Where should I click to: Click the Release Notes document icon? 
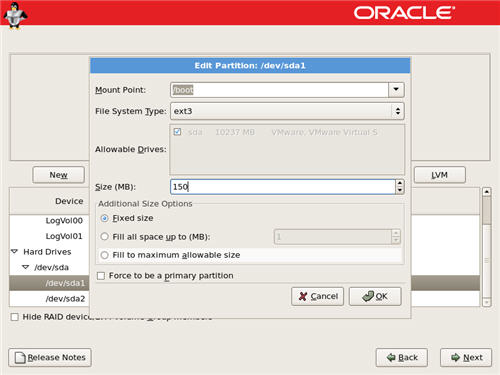[20, 358]
